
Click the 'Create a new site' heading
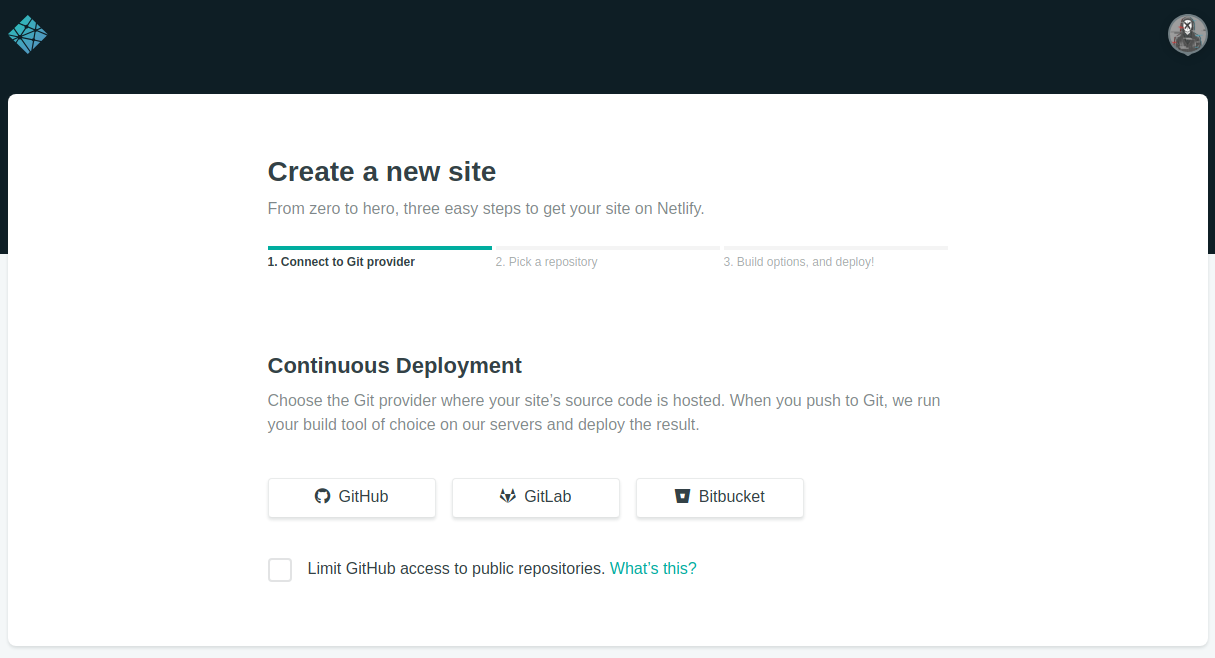coord(382,172)
